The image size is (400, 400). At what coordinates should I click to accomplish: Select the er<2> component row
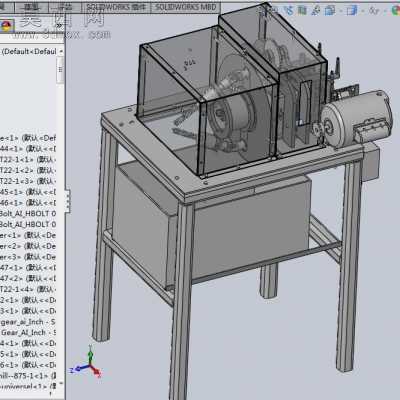pos(28,246)
